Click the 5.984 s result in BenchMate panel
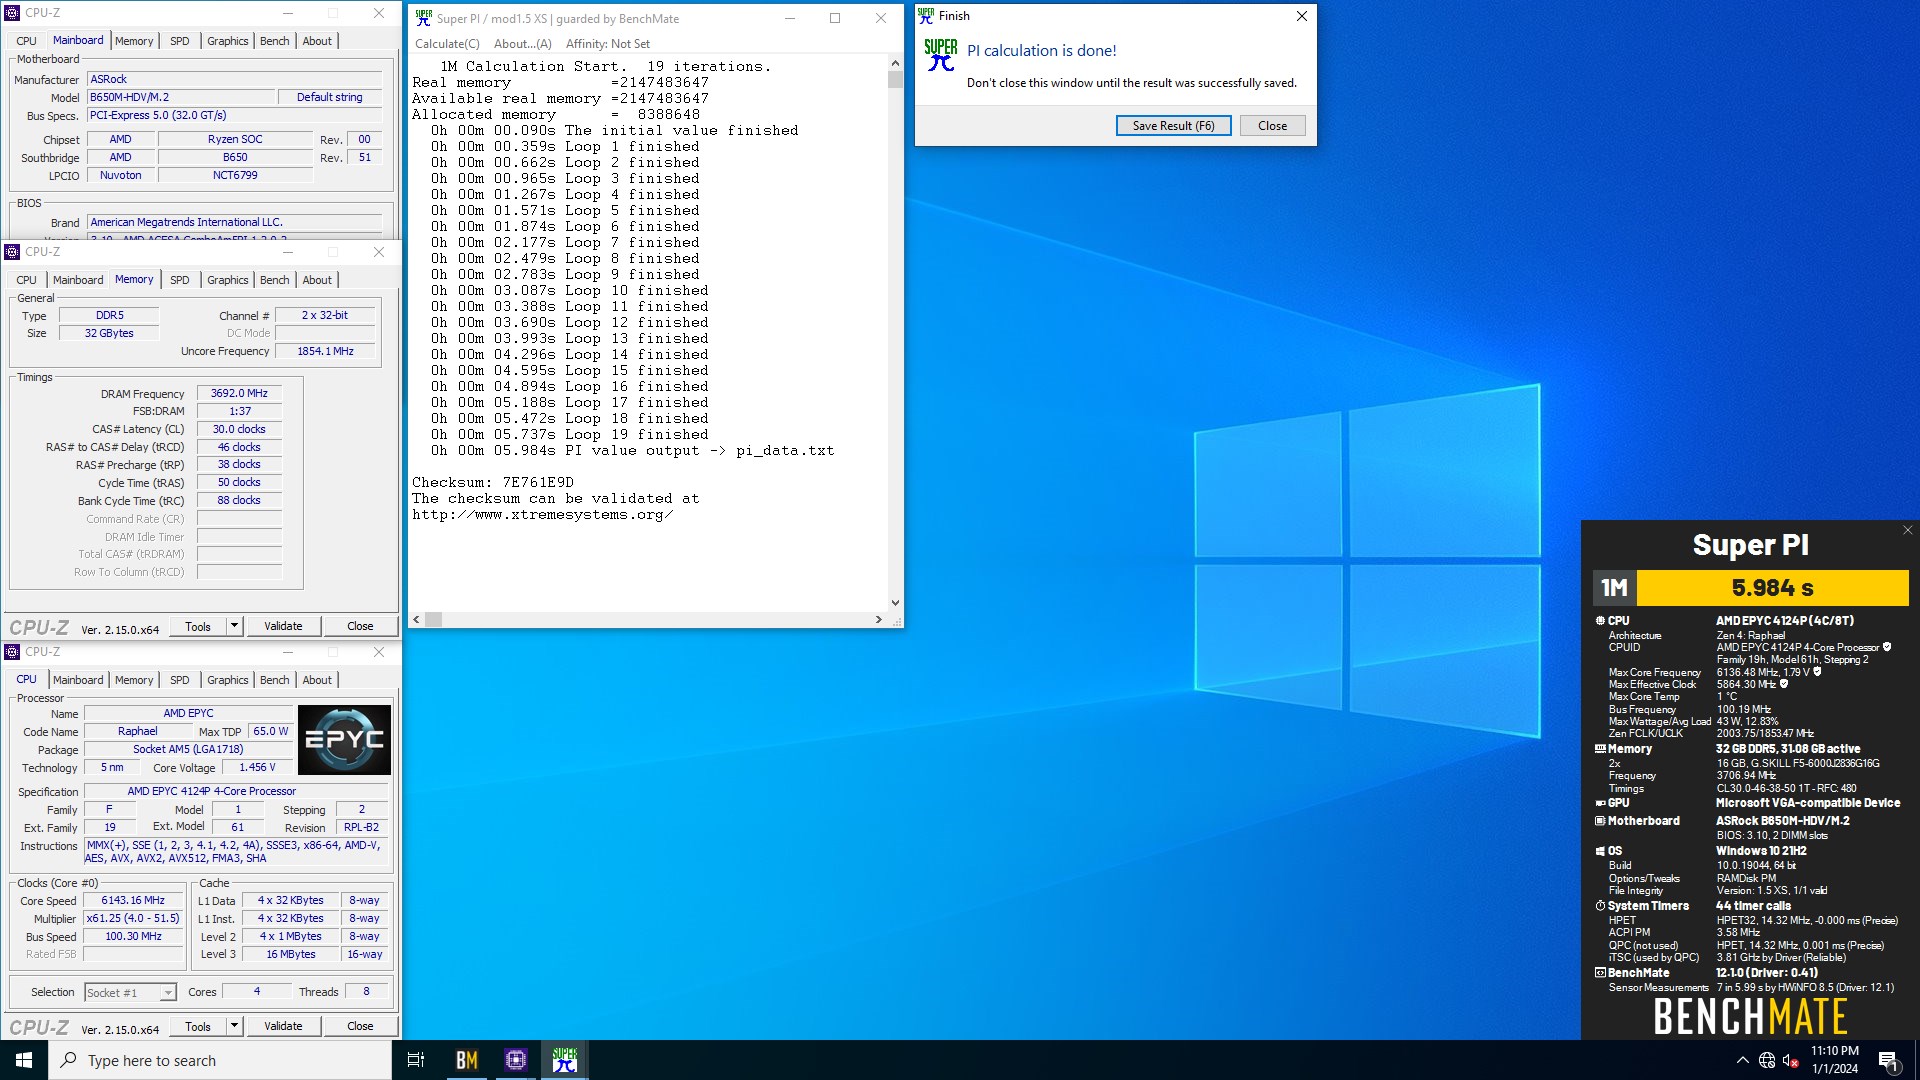Image resolution: width=1920 pixels, height=1080 pixels. point(1772,588)
